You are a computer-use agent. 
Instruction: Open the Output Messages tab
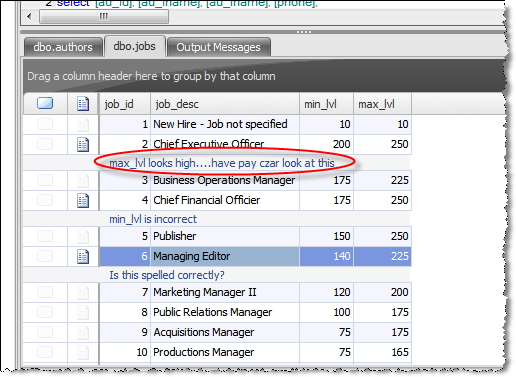click(218, 47)
